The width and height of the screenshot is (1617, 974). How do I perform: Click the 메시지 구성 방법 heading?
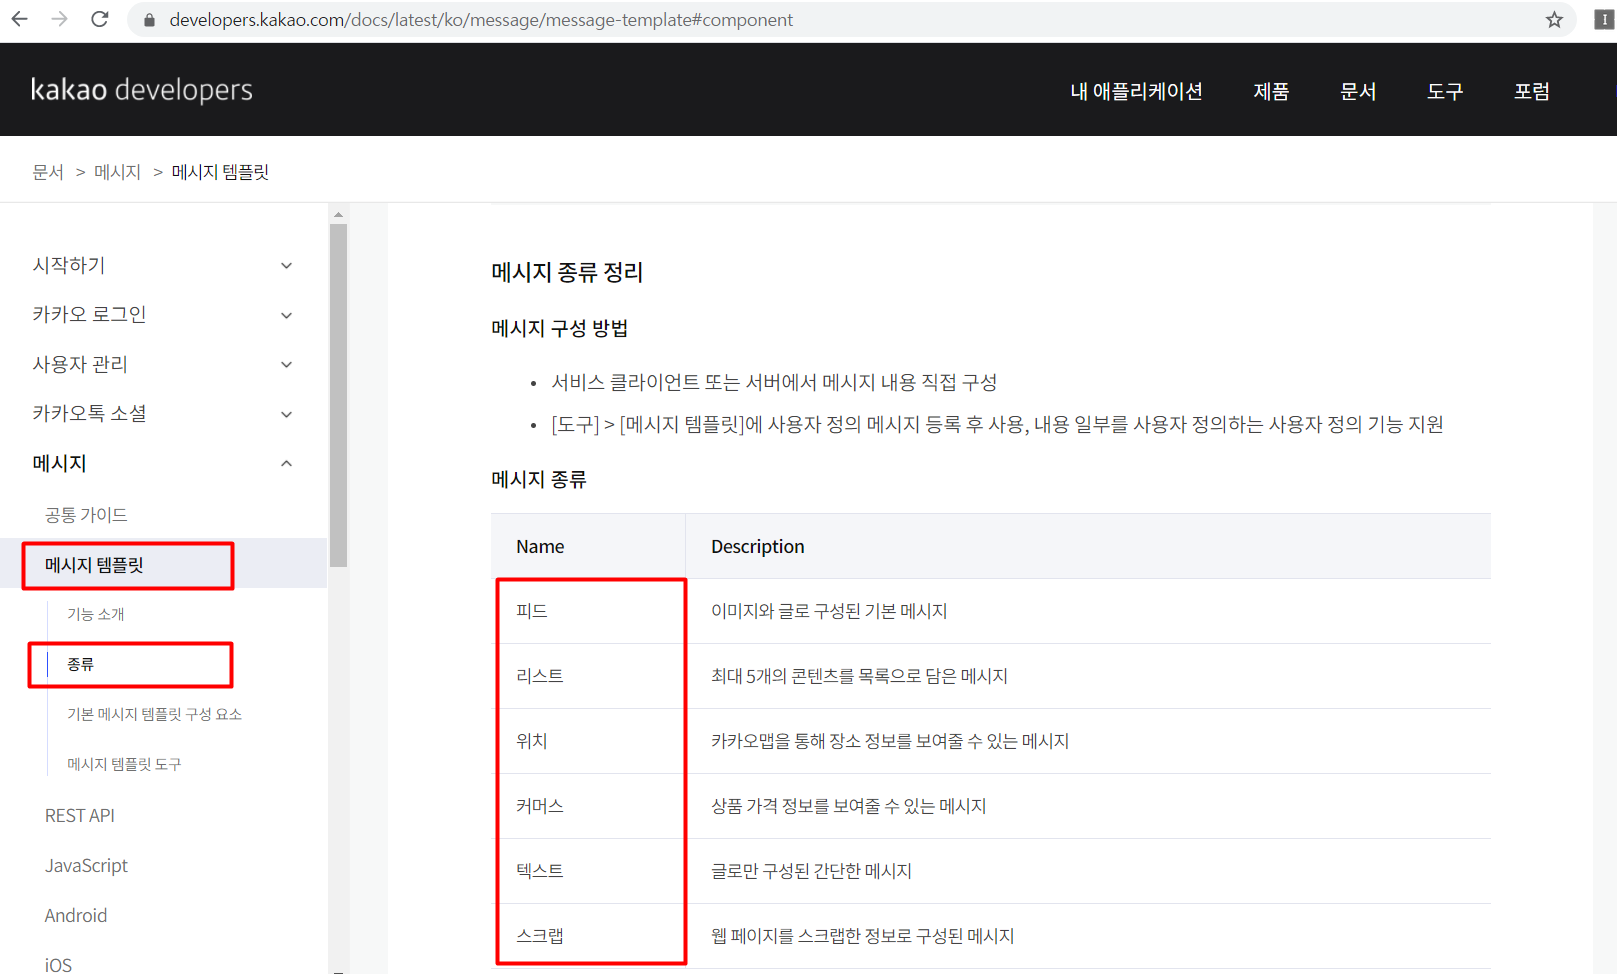pyautogui.click(x=559, y=328)
